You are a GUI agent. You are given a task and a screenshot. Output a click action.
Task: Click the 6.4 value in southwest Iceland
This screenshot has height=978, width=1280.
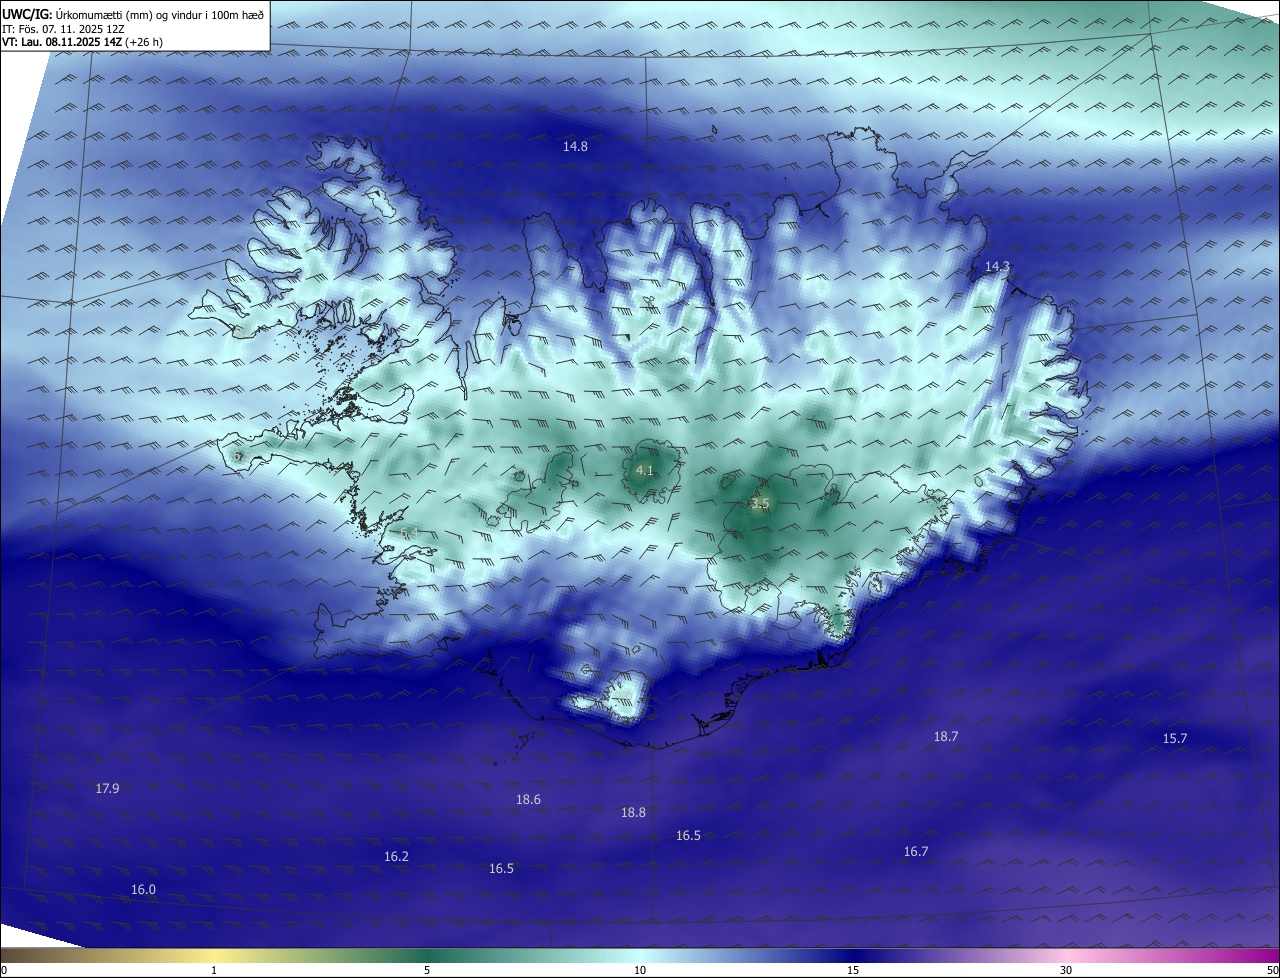click(x=407, y=535)
